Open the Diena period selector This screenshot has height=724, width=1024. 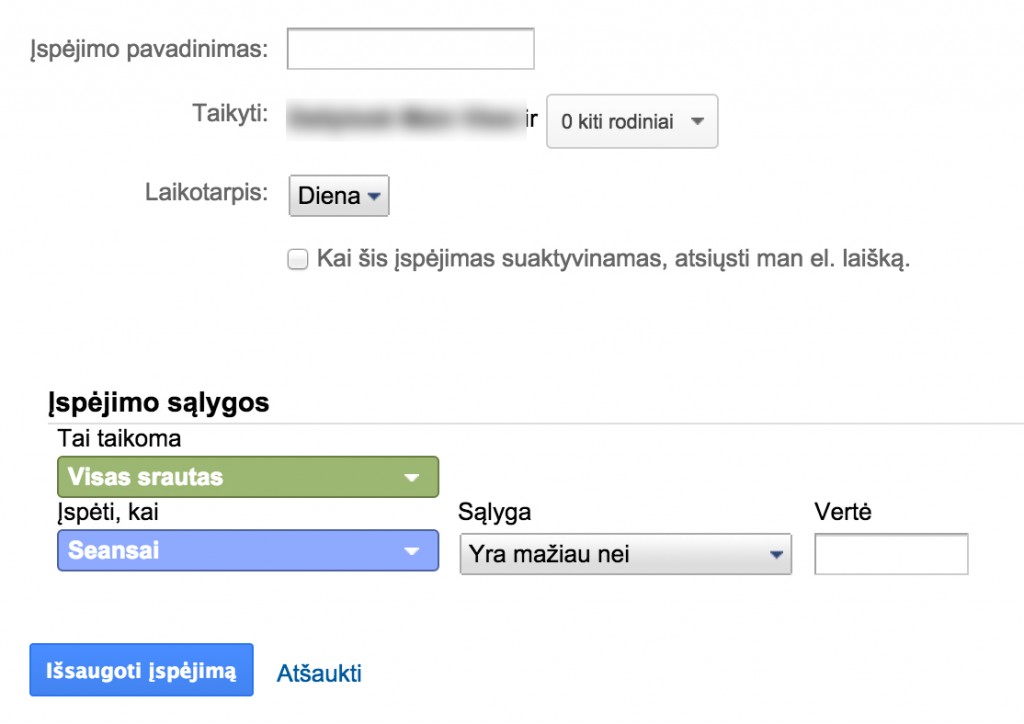338,196
